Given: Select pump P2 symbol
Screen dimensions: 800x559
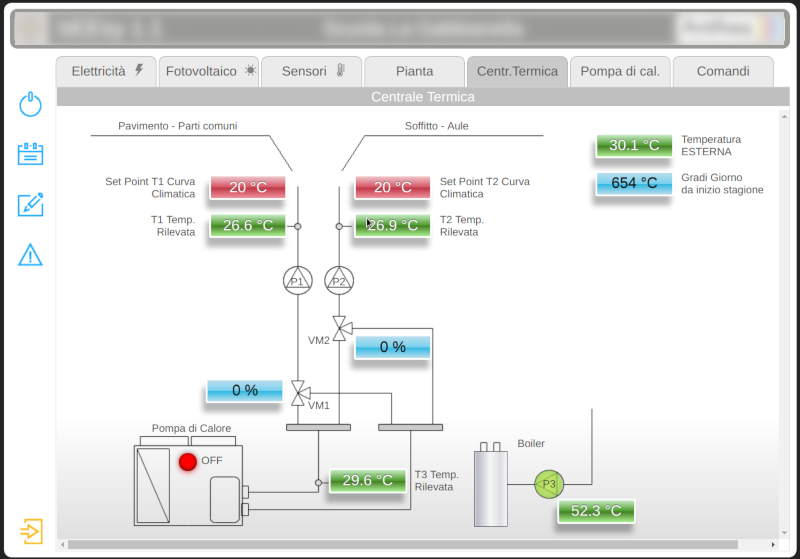Looking at the screenshot, I should coord(339,281).
